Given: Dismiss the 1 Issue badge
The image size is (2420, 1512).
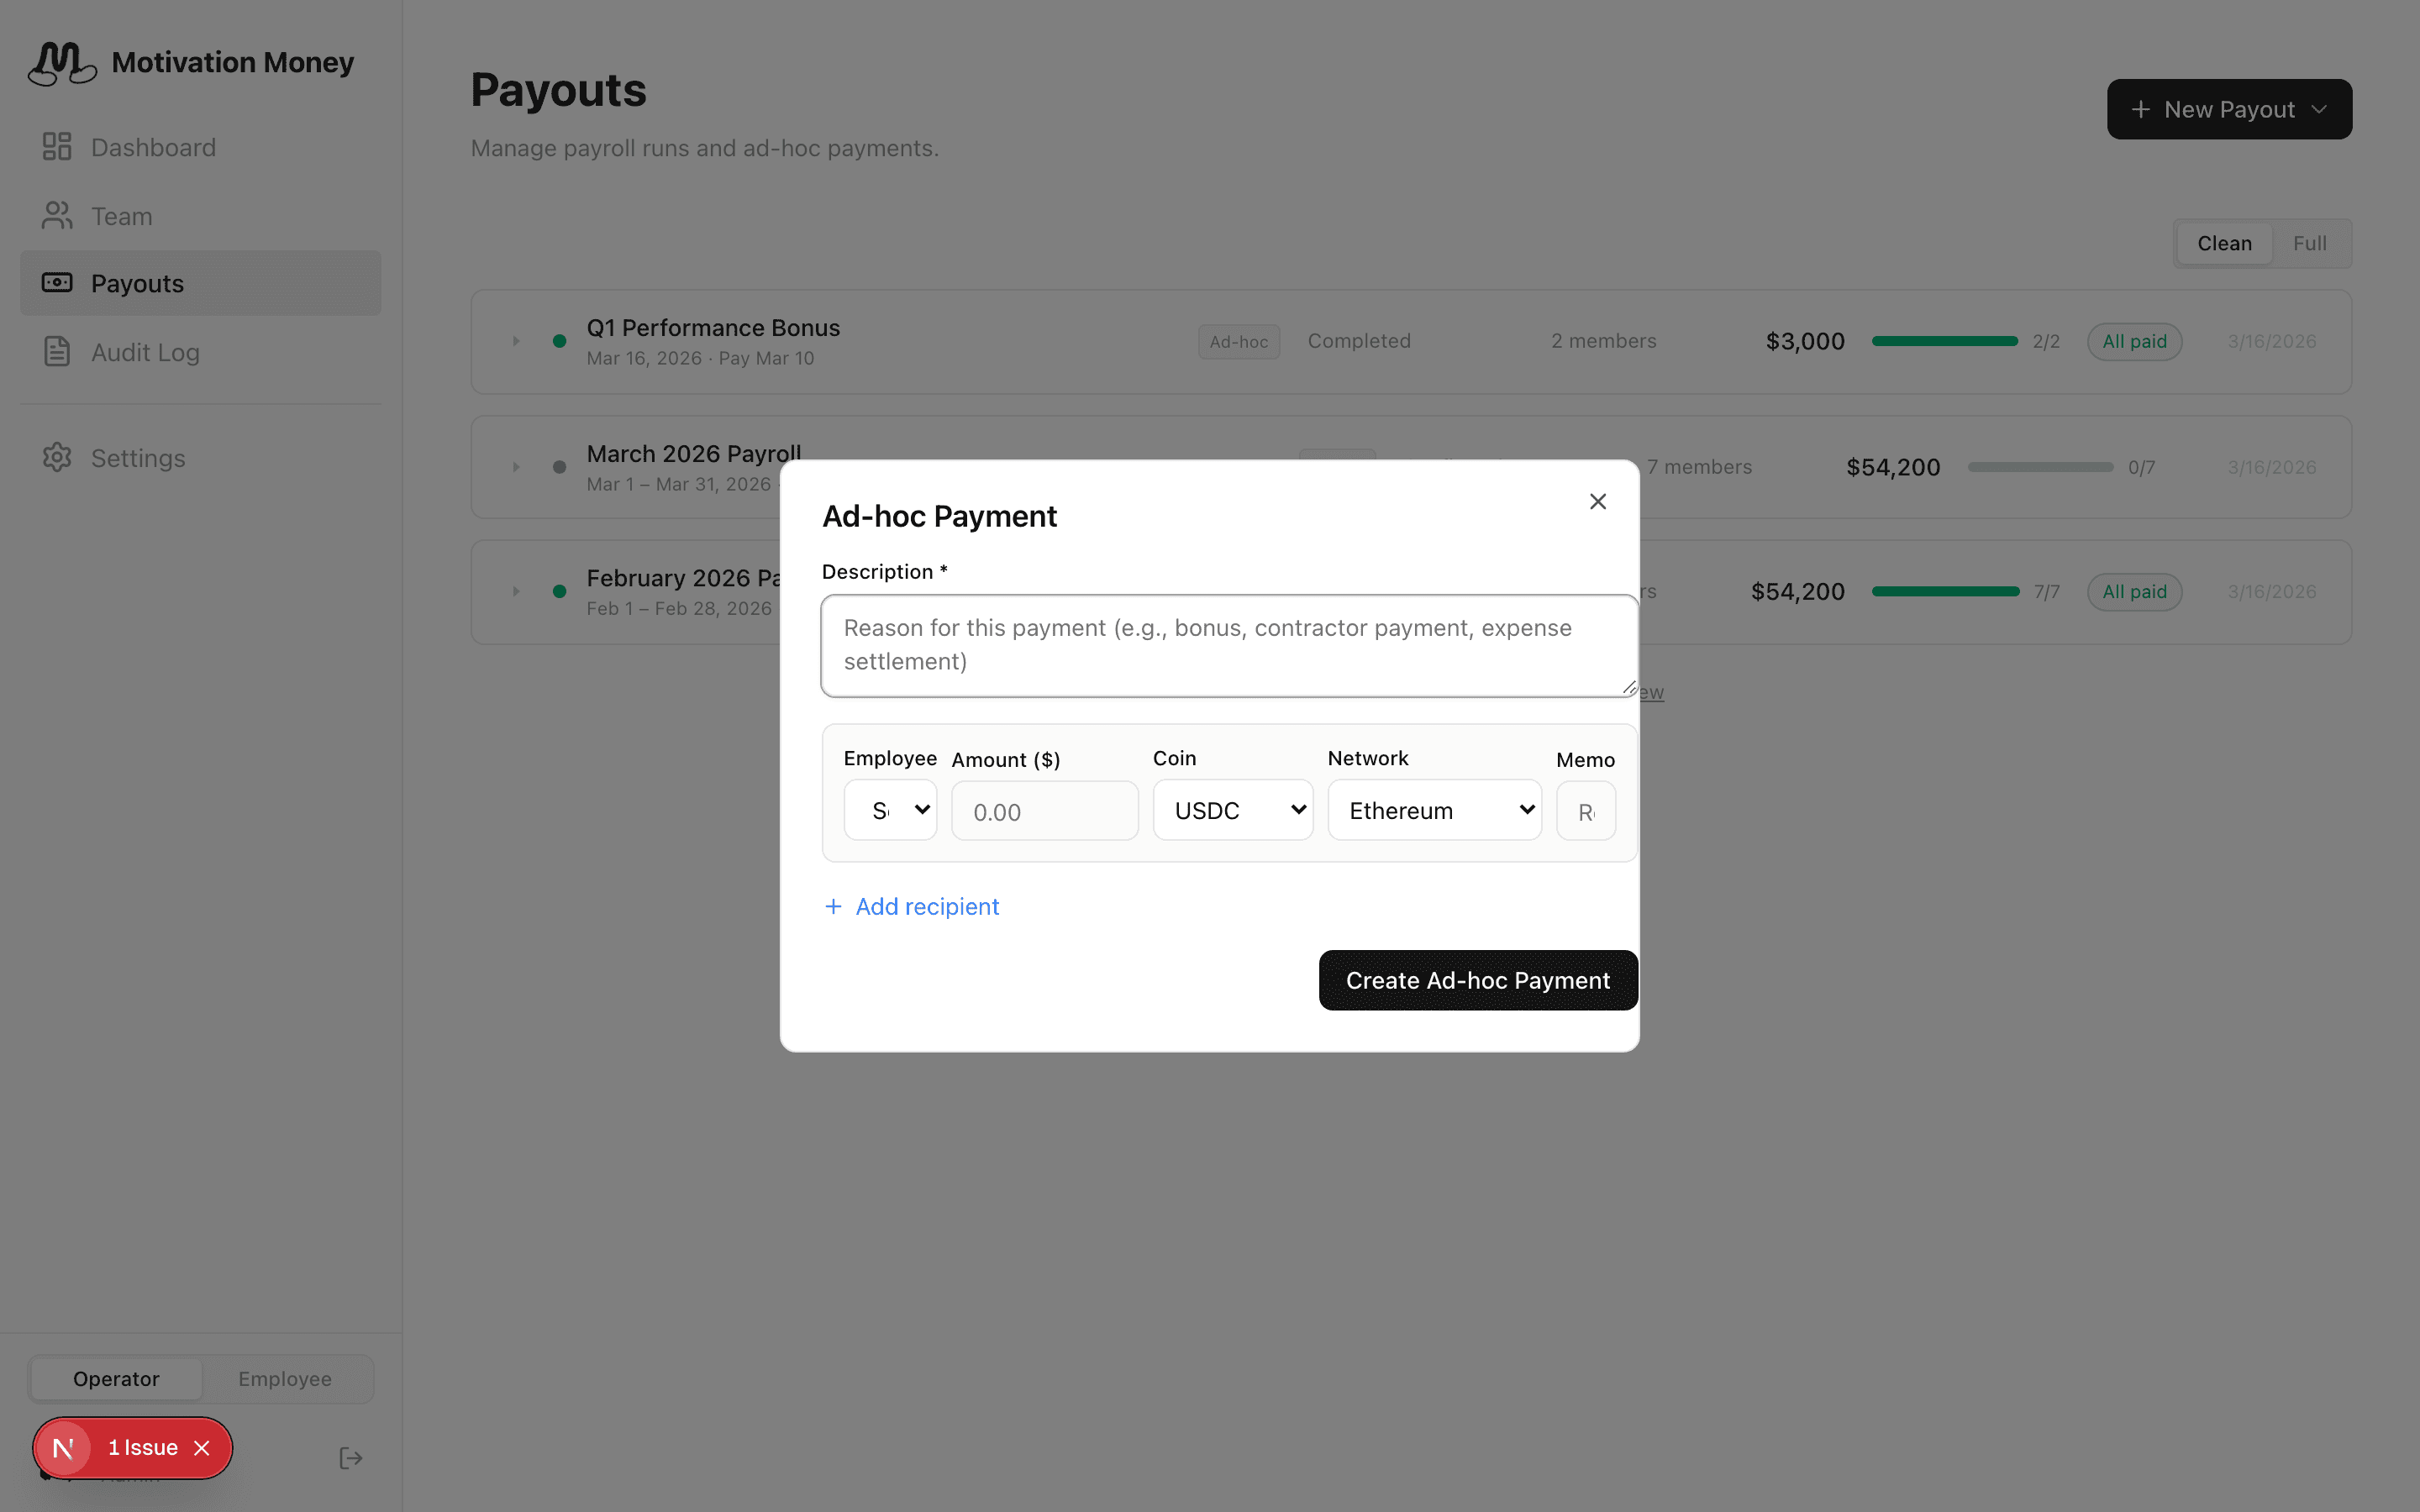Looking at the screenshot, I should pos(202,1448).
